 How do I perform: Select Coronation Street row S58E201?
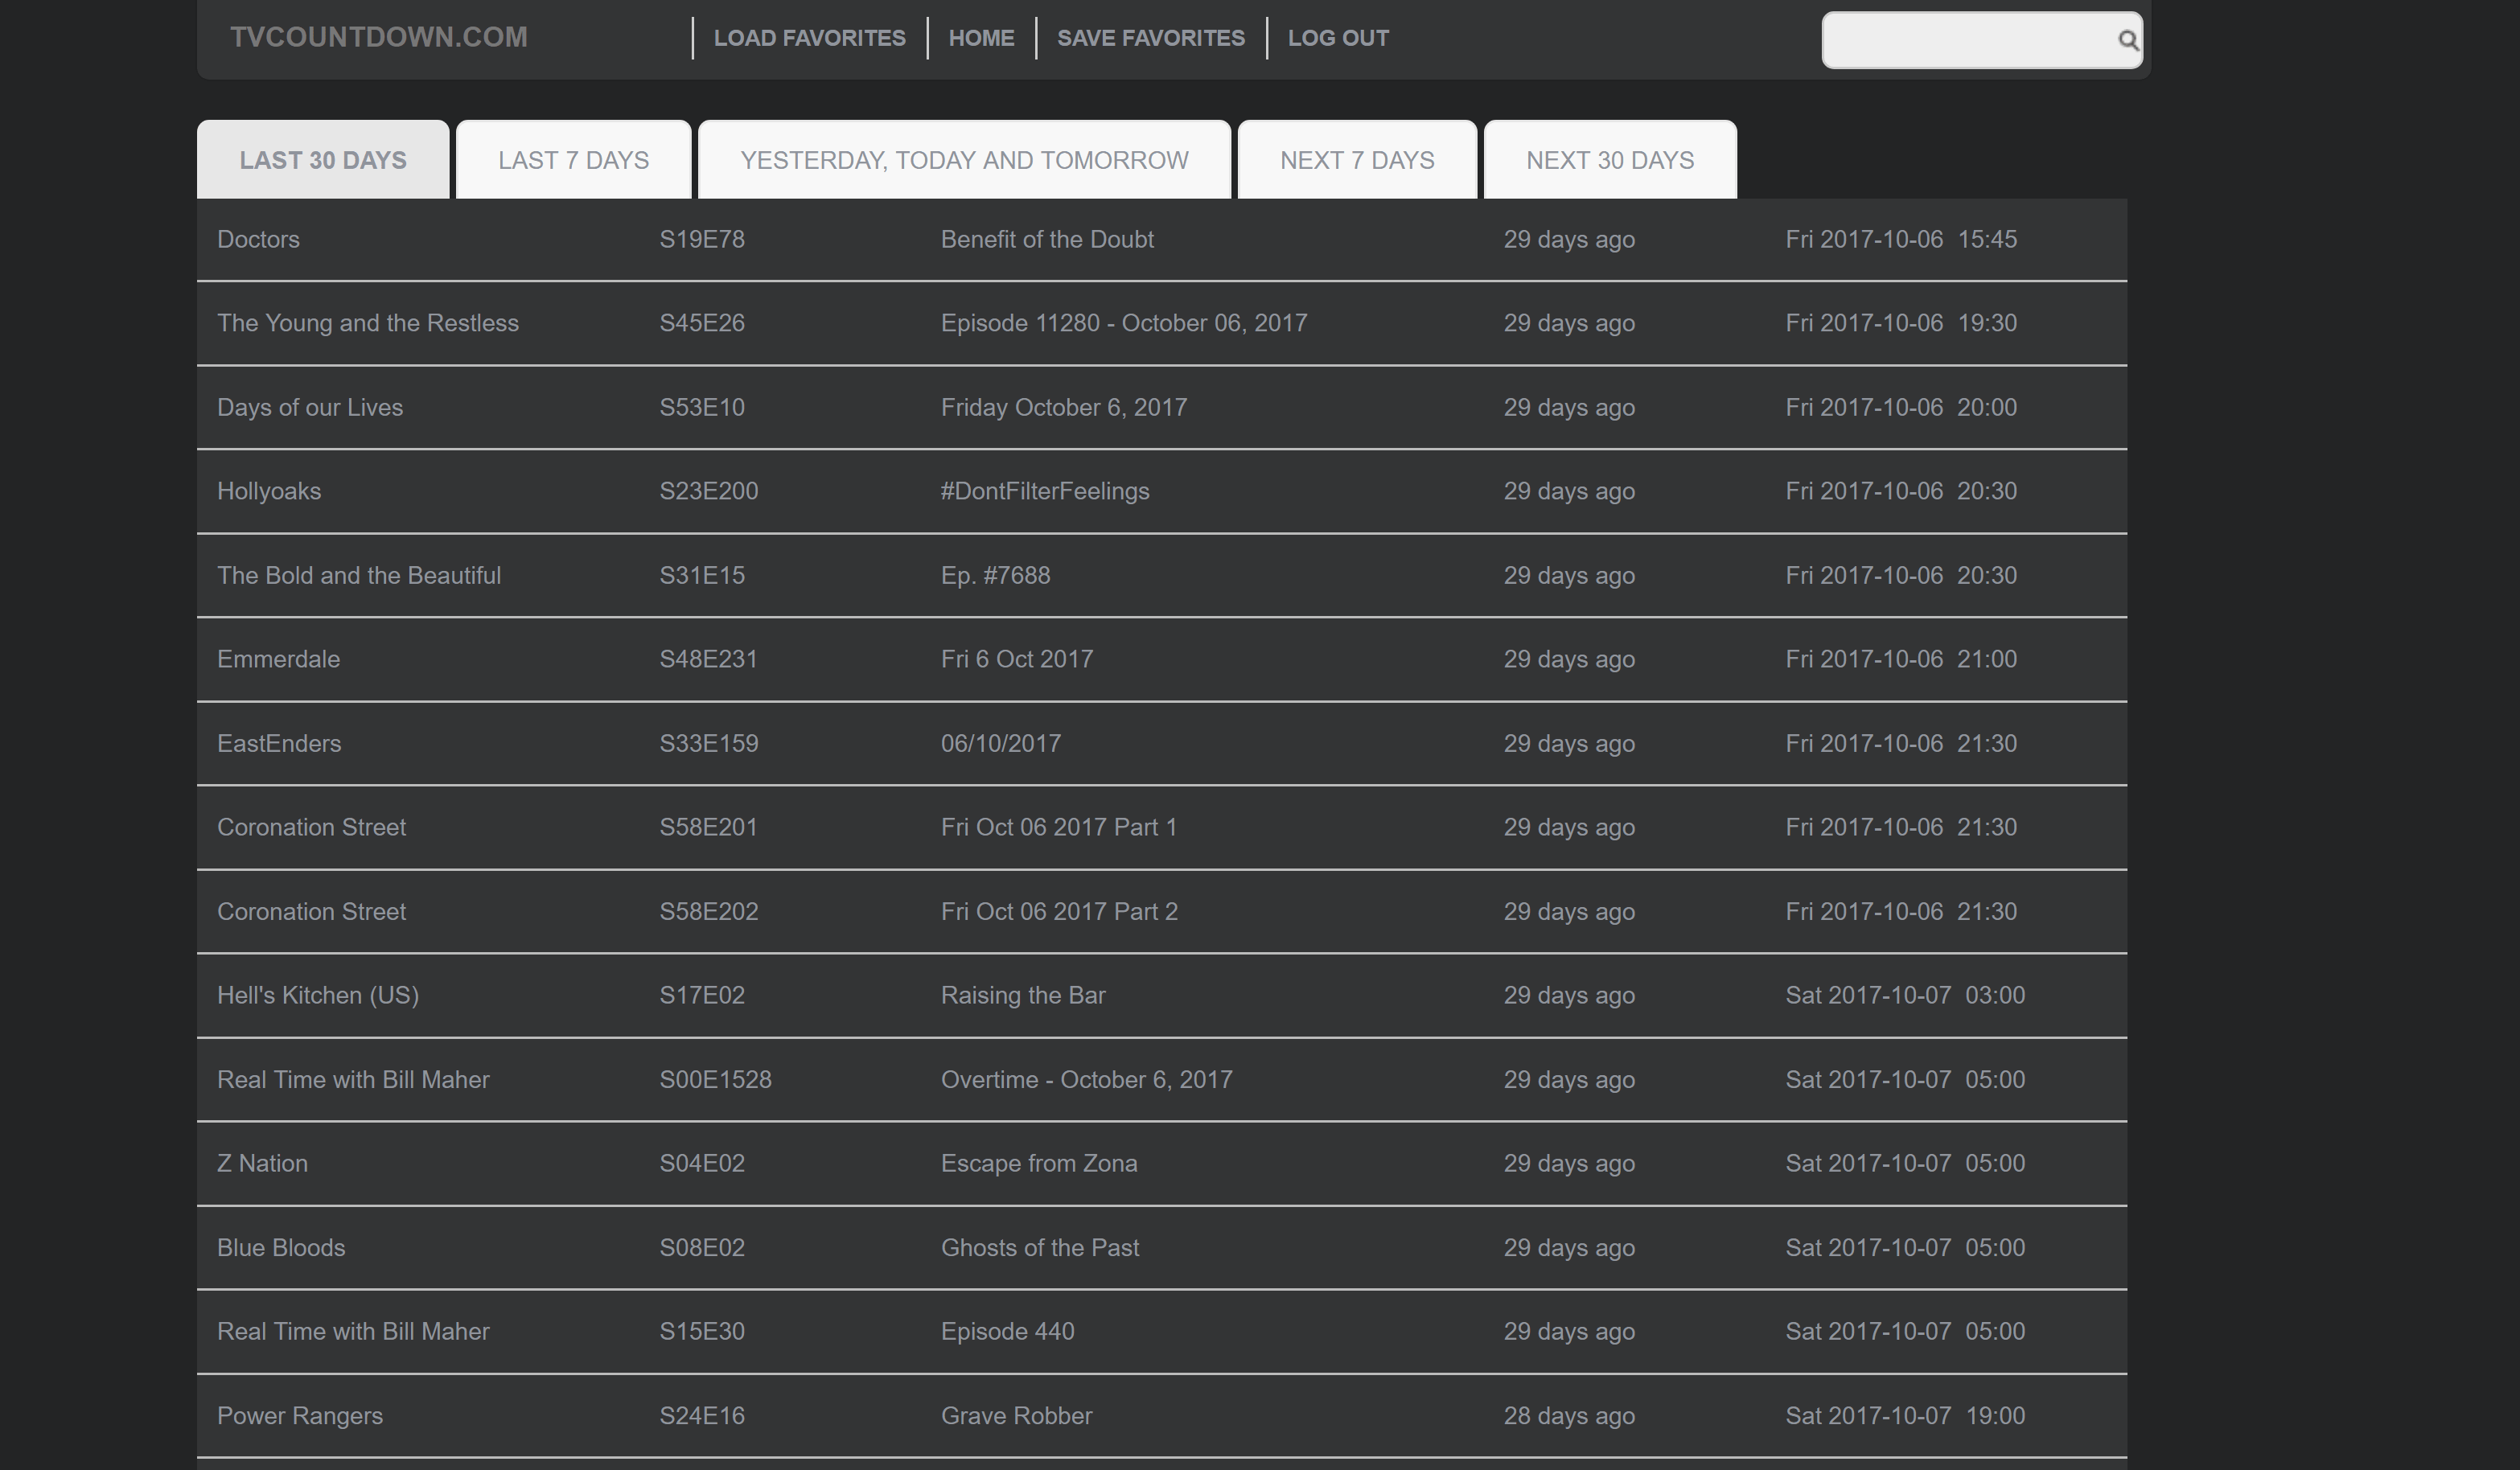coord(1161,827)
